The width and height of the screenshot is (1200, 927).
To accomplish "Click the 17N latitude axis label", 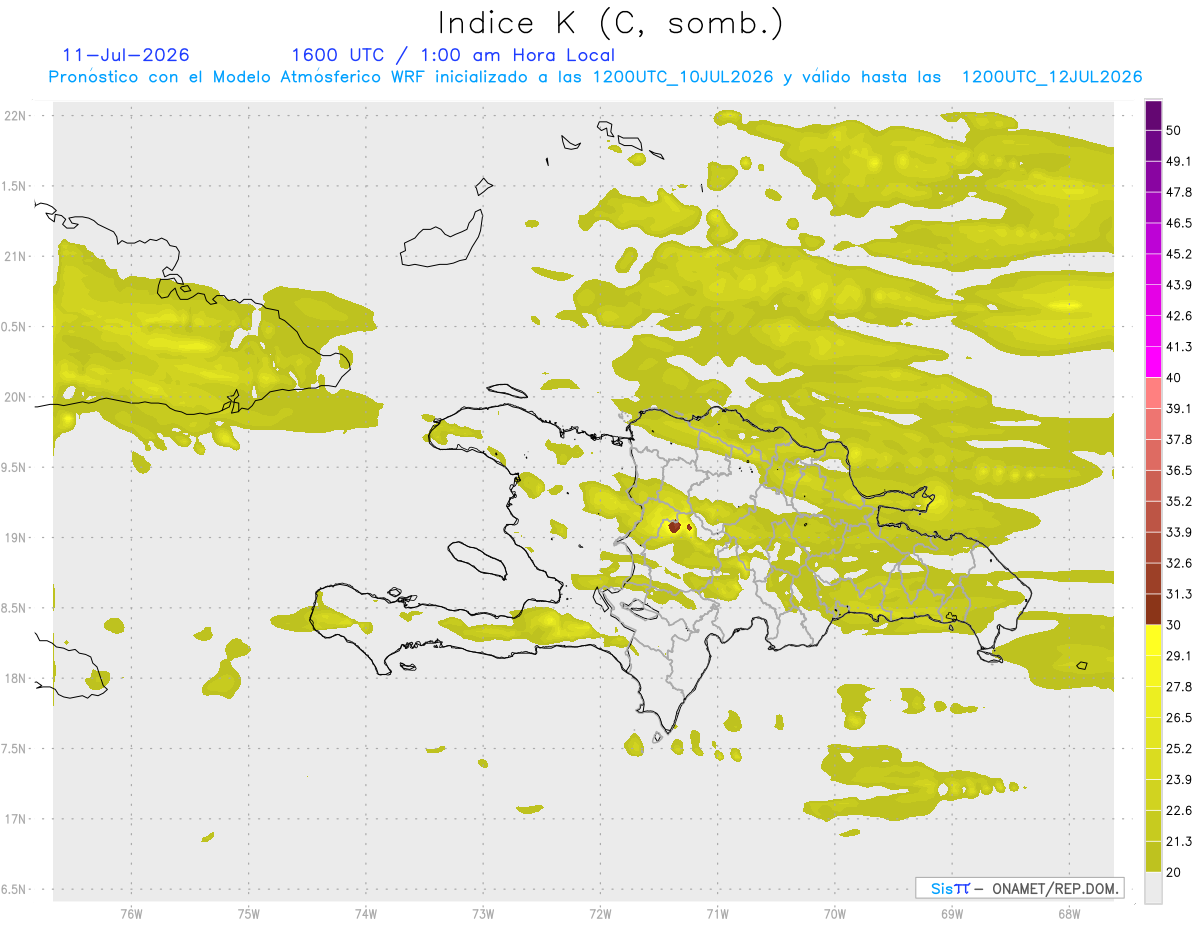I will click(16, 819).
